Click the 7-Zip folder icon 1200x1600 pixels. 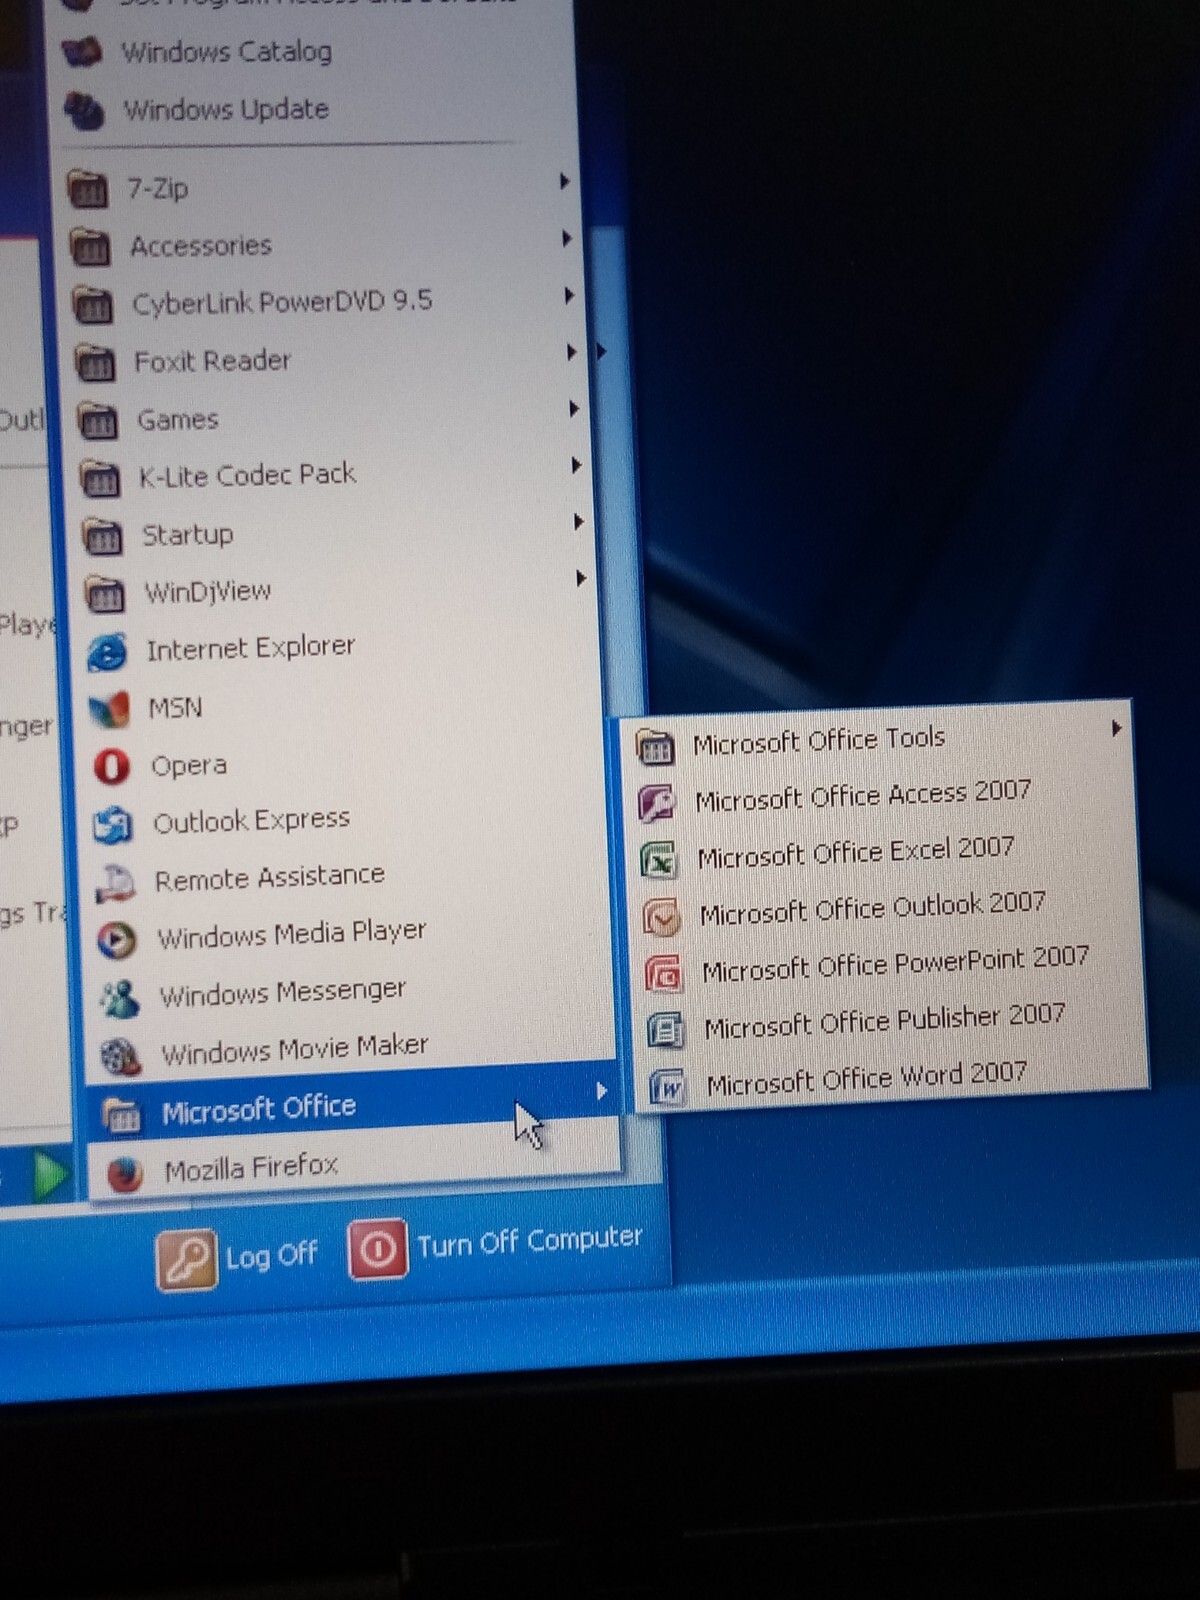88,188
